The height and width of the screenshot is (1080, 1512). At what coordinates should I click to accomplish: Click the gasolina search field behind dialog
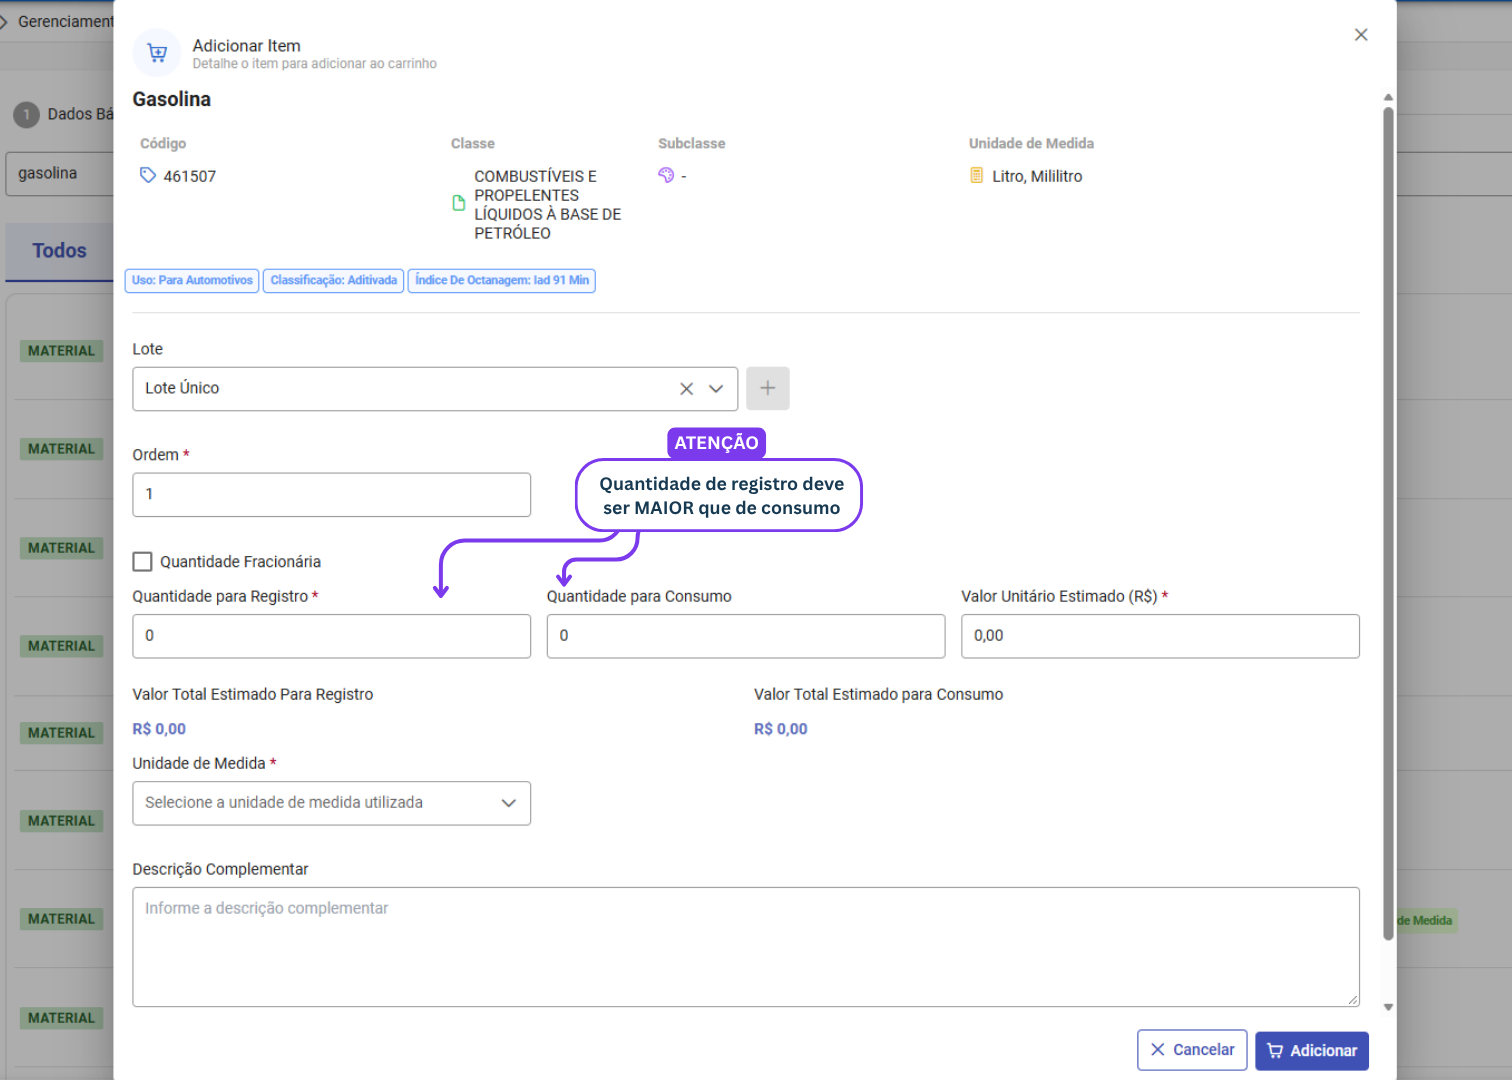click(x=60, y=174)
